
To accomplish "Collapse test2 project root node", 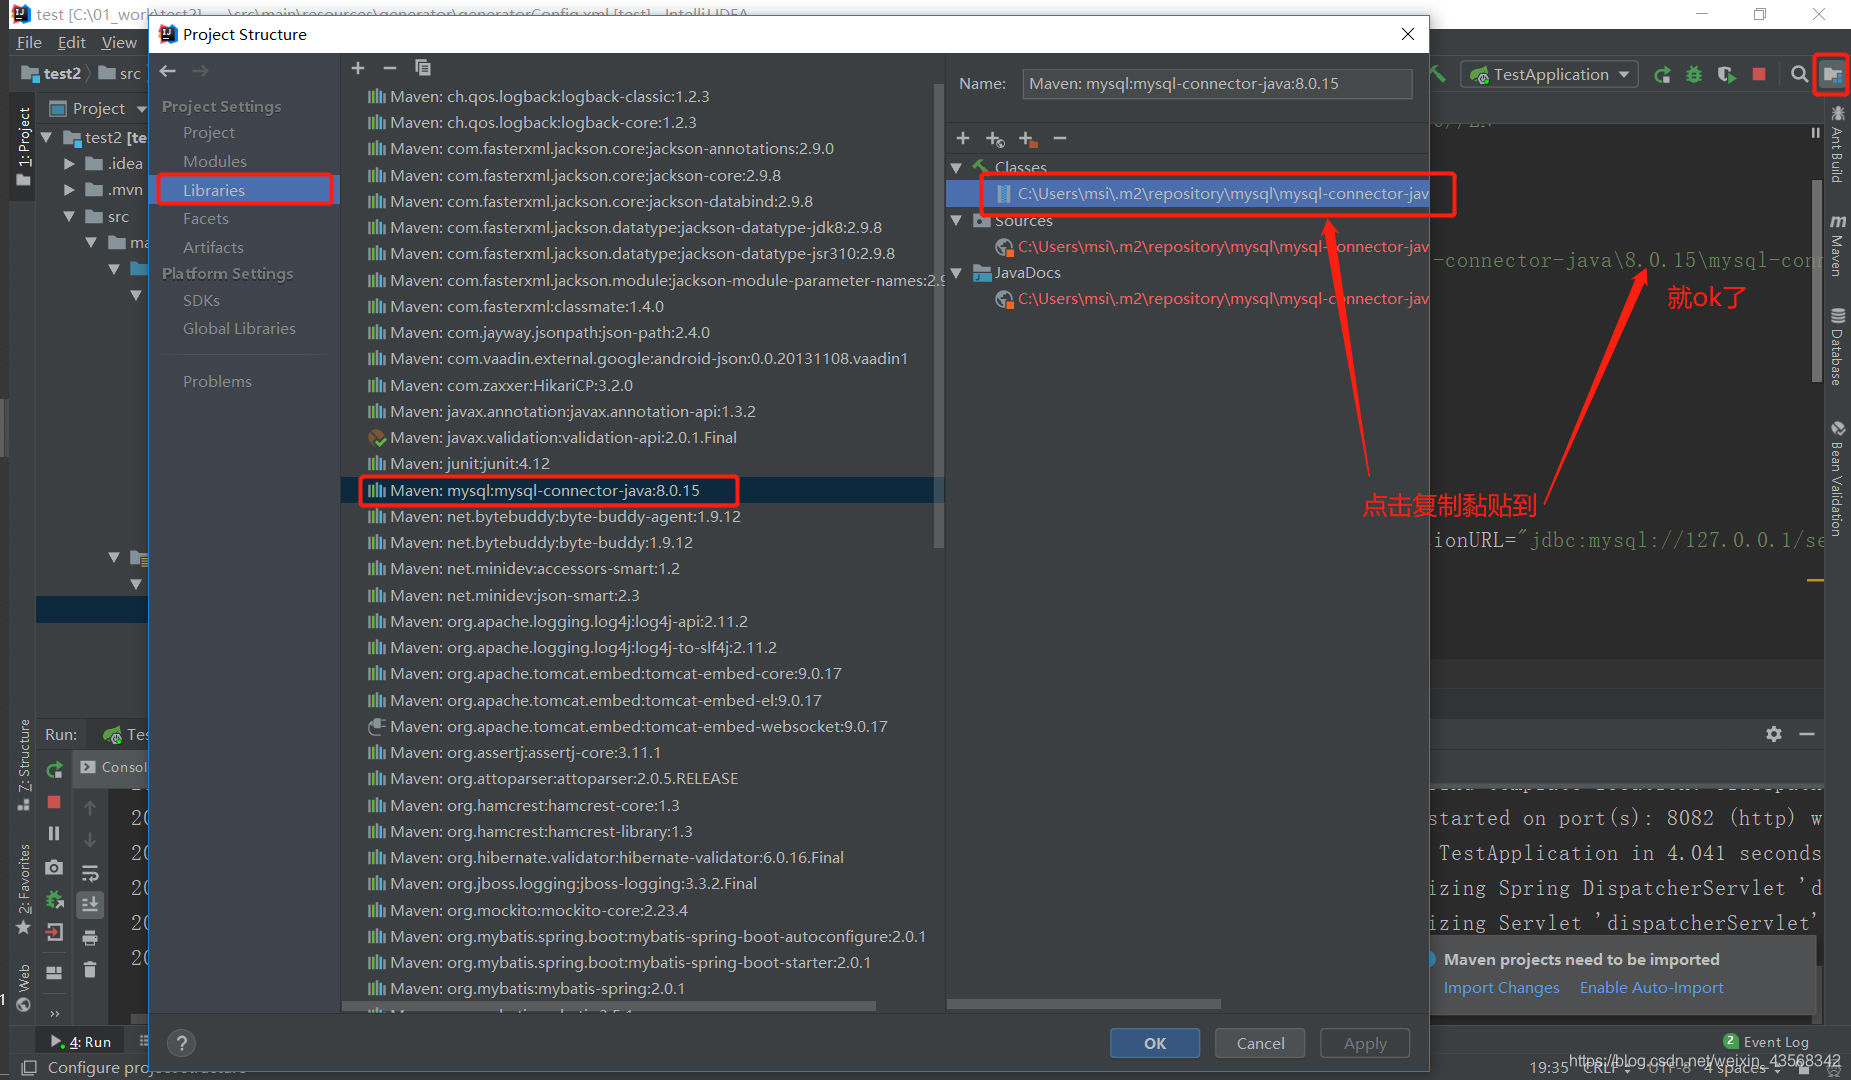I will coord(47,137).
